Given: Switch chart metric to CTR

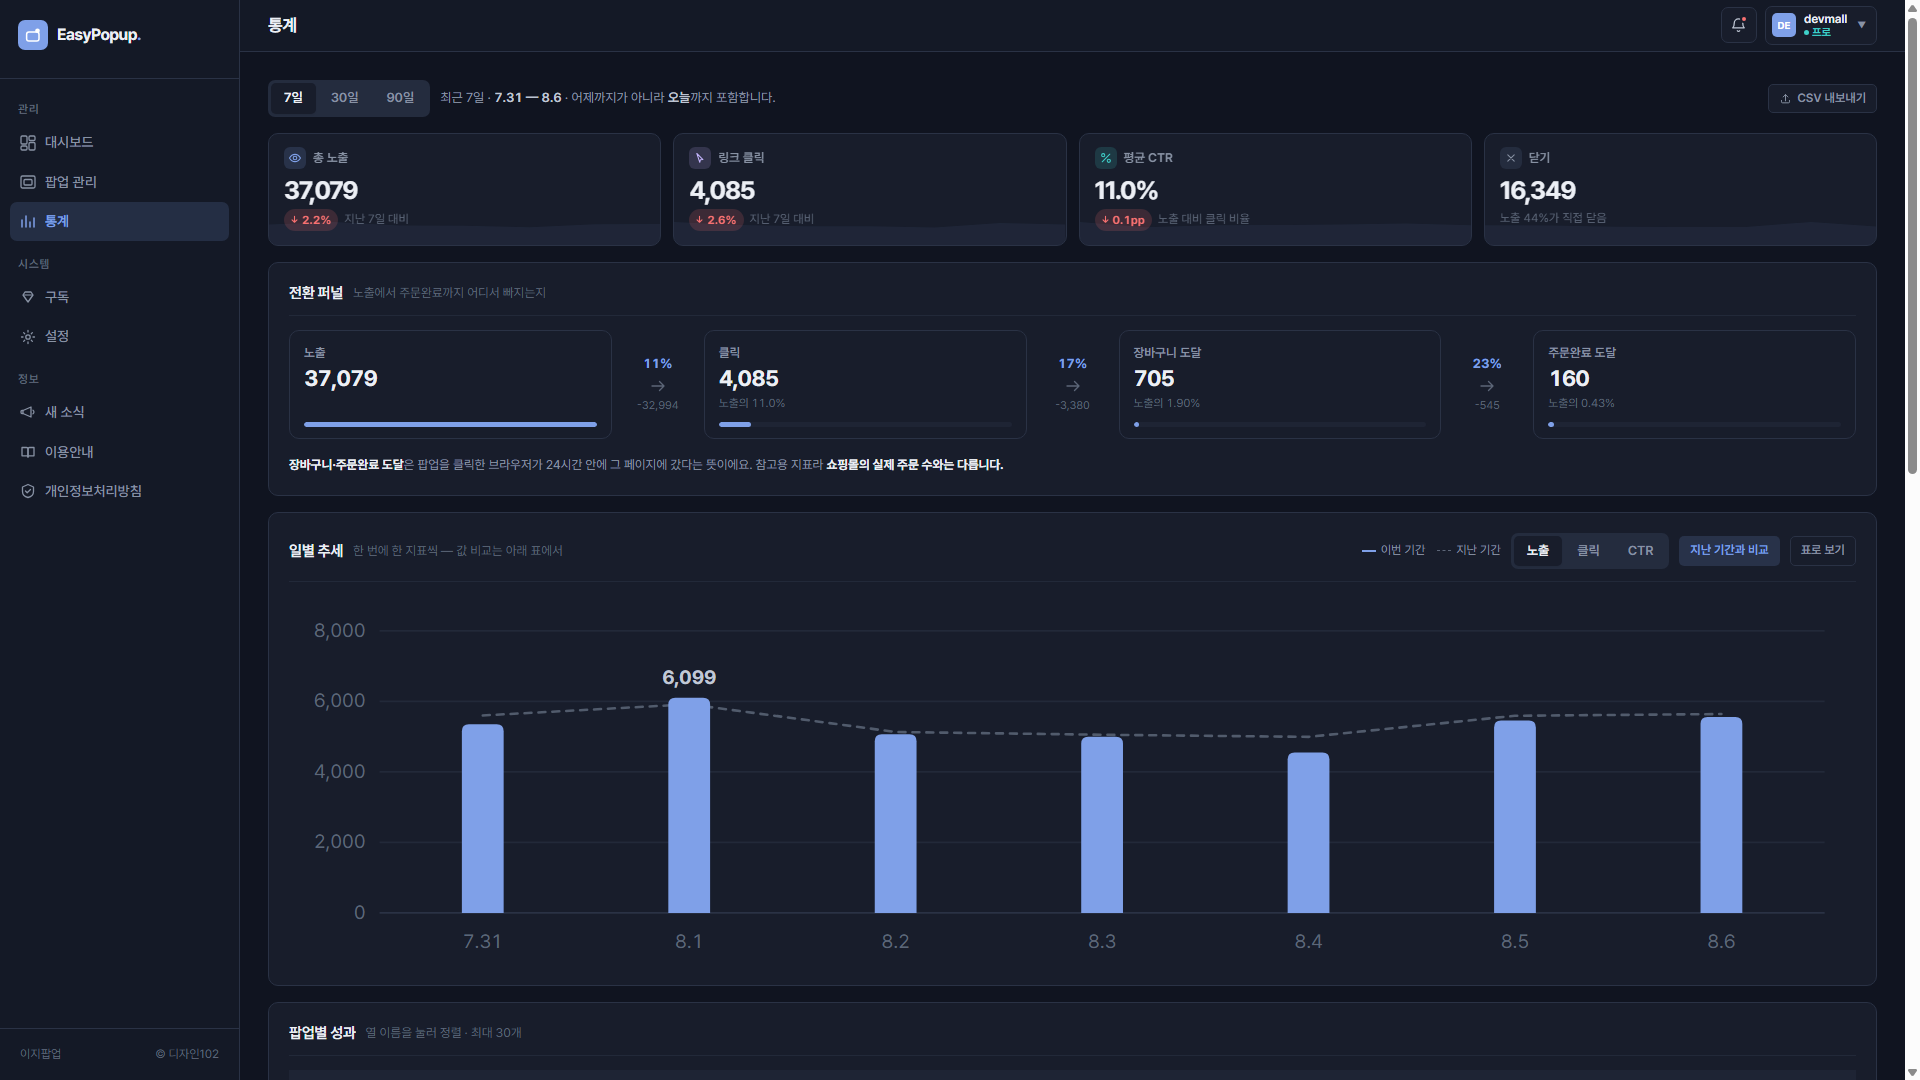Looking at the screenshot, I should click(x=1640, y=551).
